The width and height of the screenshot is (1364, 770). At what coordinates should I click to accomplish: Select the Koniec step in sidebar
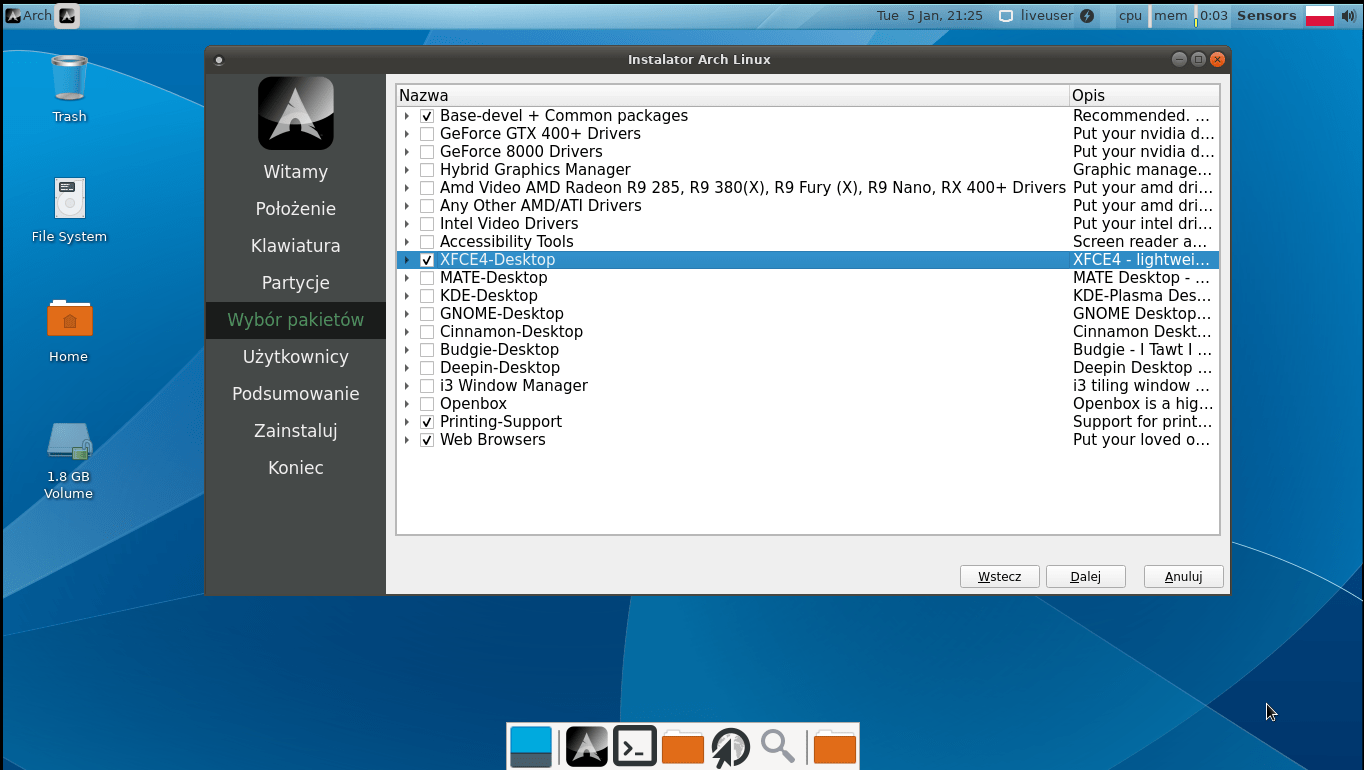tap(296, 468)
